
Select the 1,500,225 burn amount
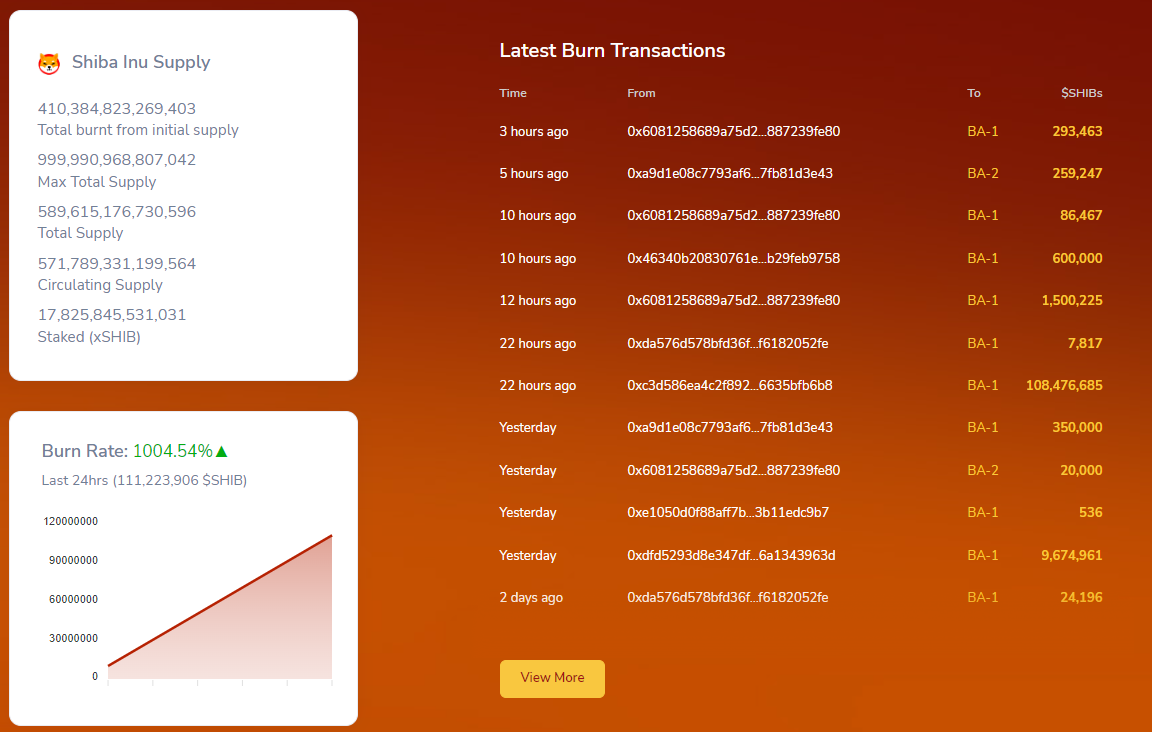click(x=1072, y=301)
